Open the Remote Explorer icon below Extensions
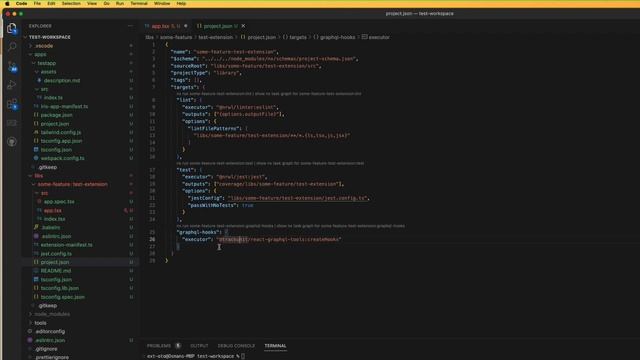640x360 pixels. [12, 123]
